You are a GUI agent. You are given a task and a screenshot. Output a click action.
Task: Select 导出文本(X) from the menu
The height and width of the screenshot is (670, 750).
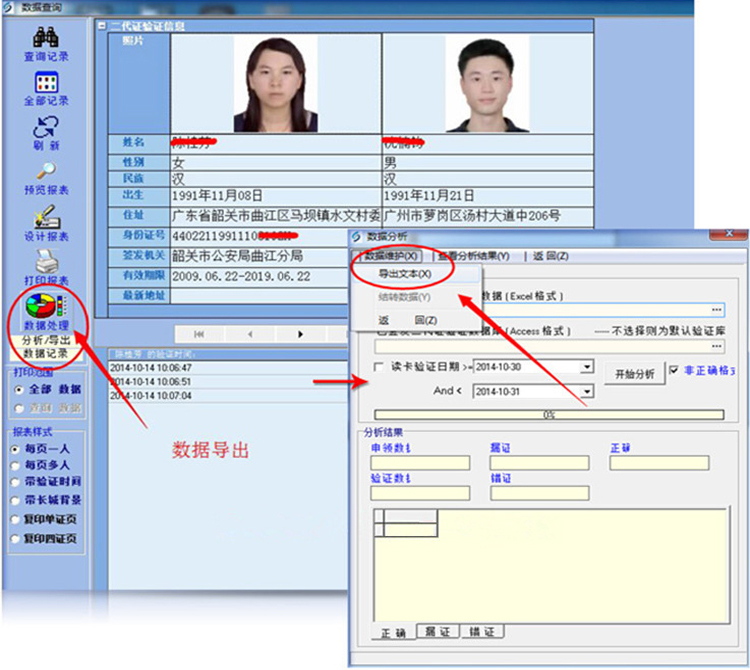404,274
